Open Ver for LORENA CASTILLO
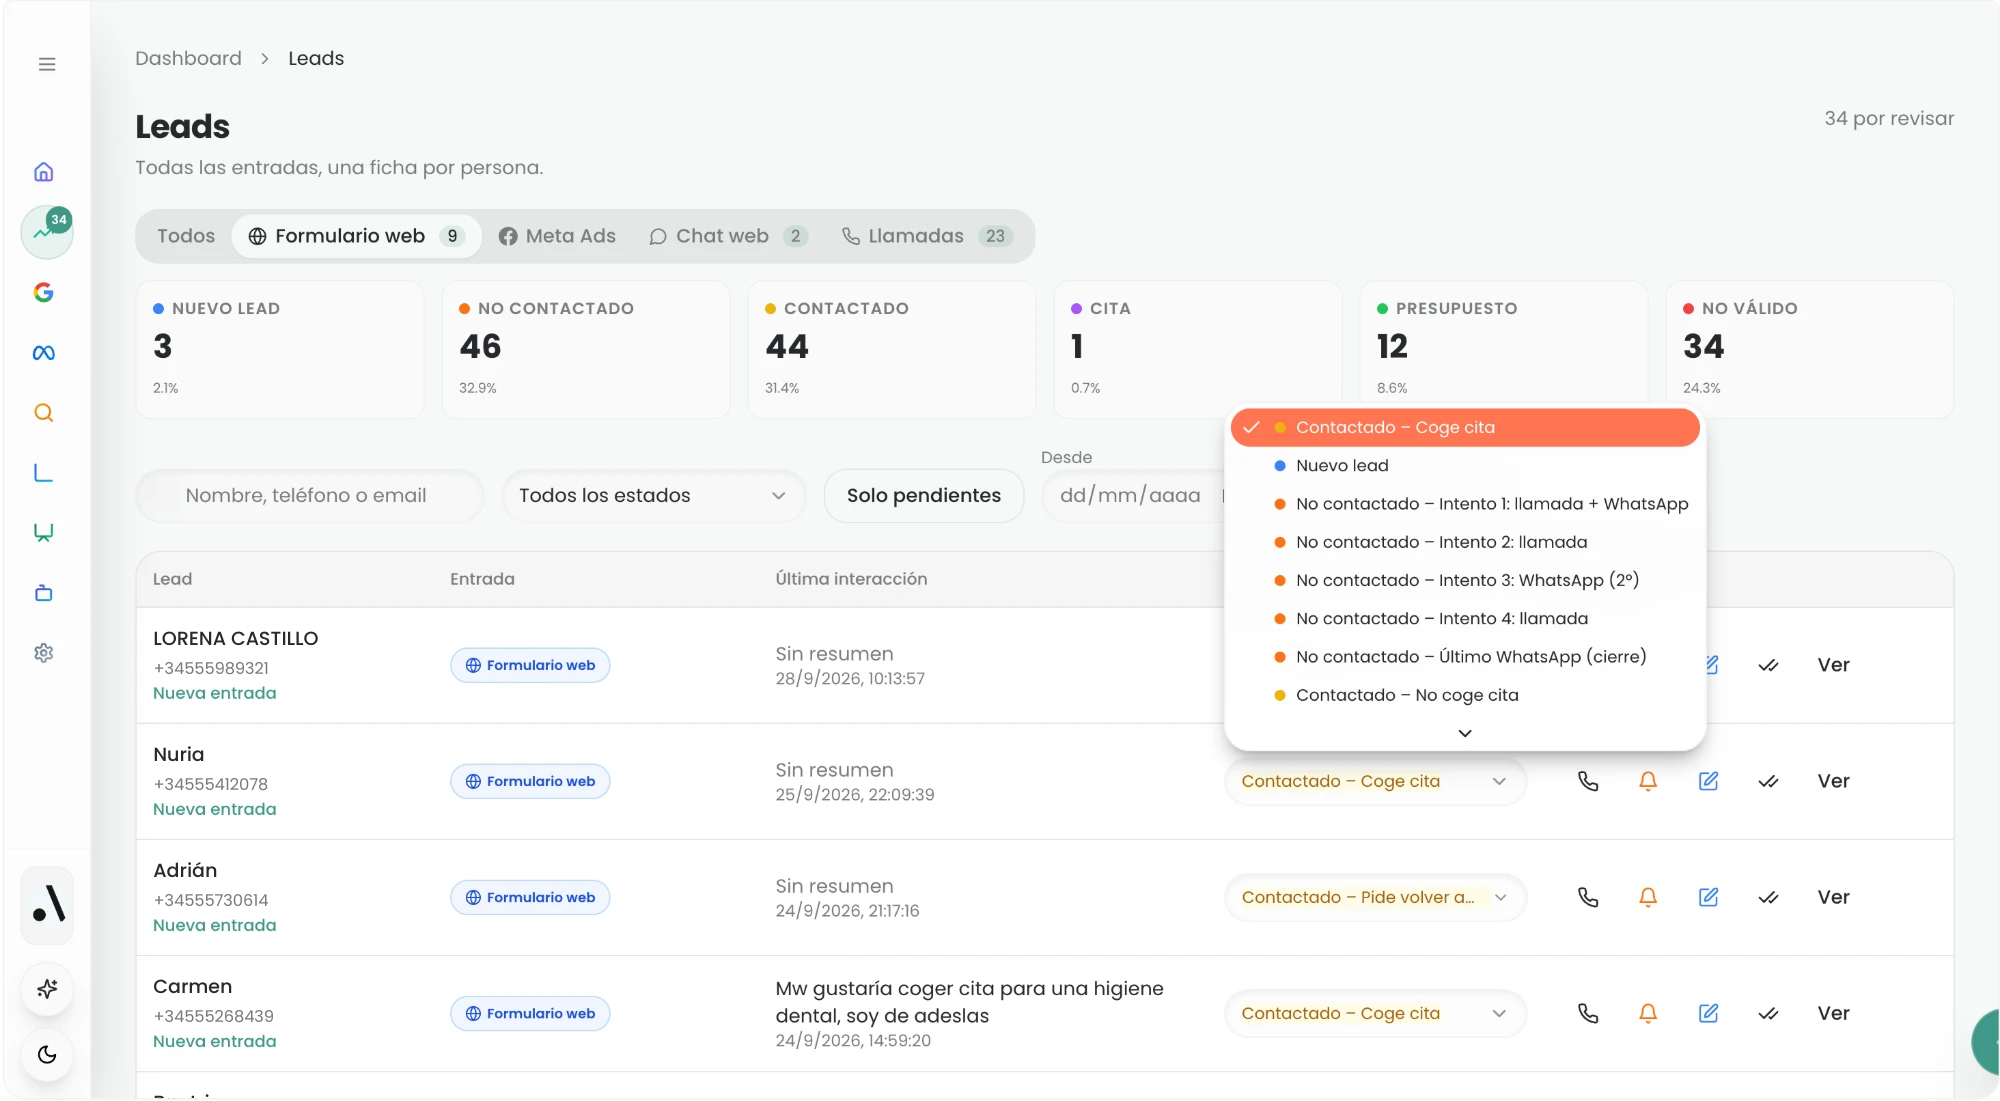The image size is (2000, 1101). 1833,665
